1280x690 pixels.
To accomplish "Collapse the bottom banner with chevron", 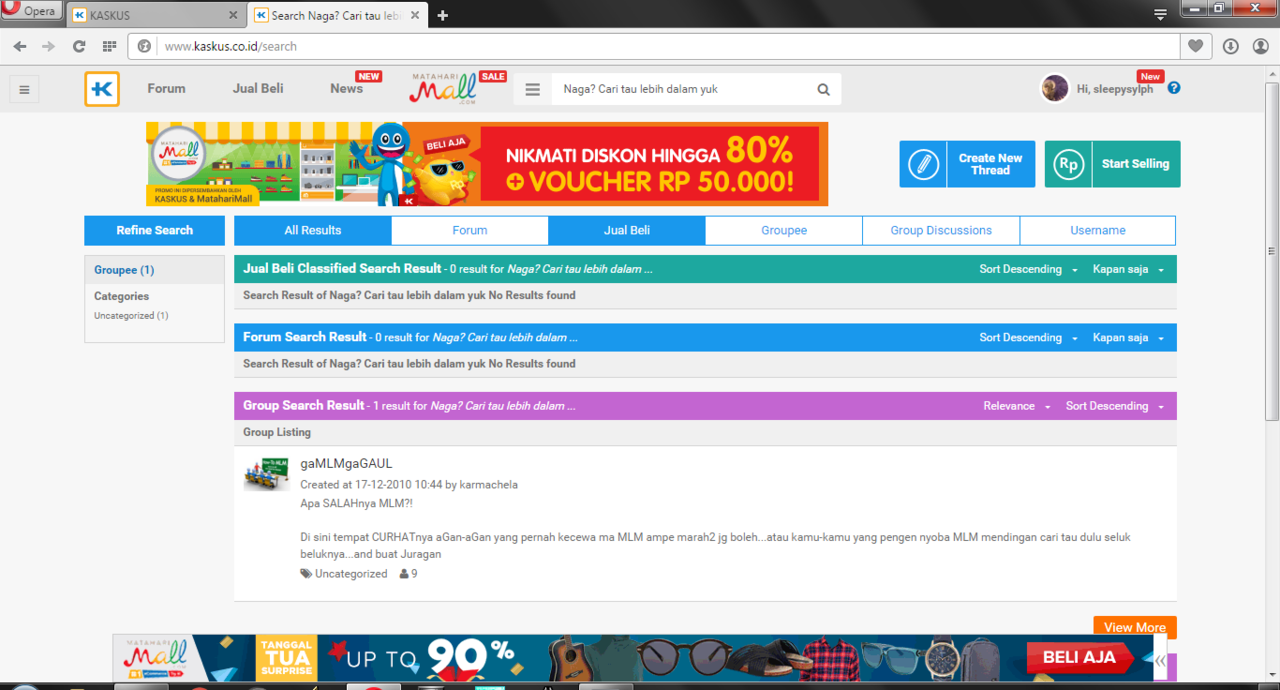I will 1160,660.
